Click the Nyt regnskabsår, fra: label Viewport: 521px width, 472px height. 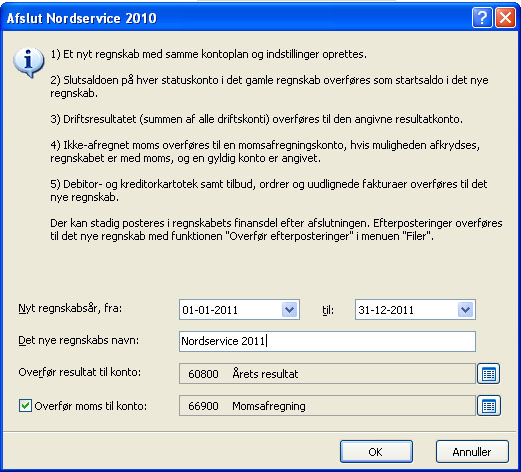[70, 308]
